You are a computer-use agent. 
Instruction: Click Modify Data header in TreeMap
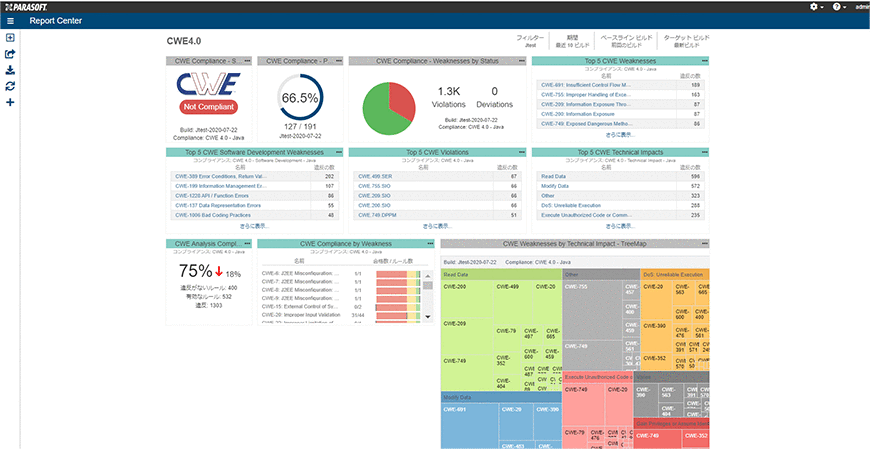(x=501, y=397)
